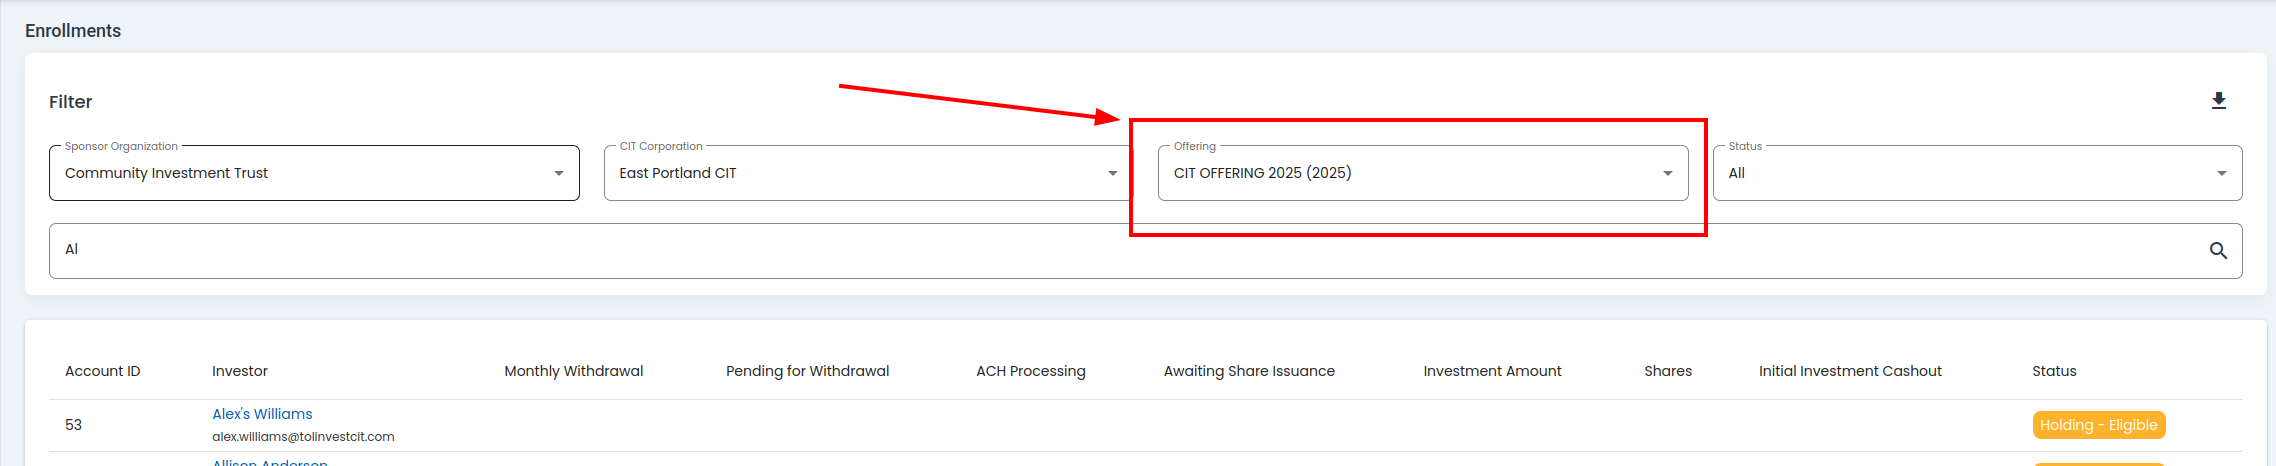Open the Sponsor Organization dropdown
The image size is (2276, 466).
[314, 173]
